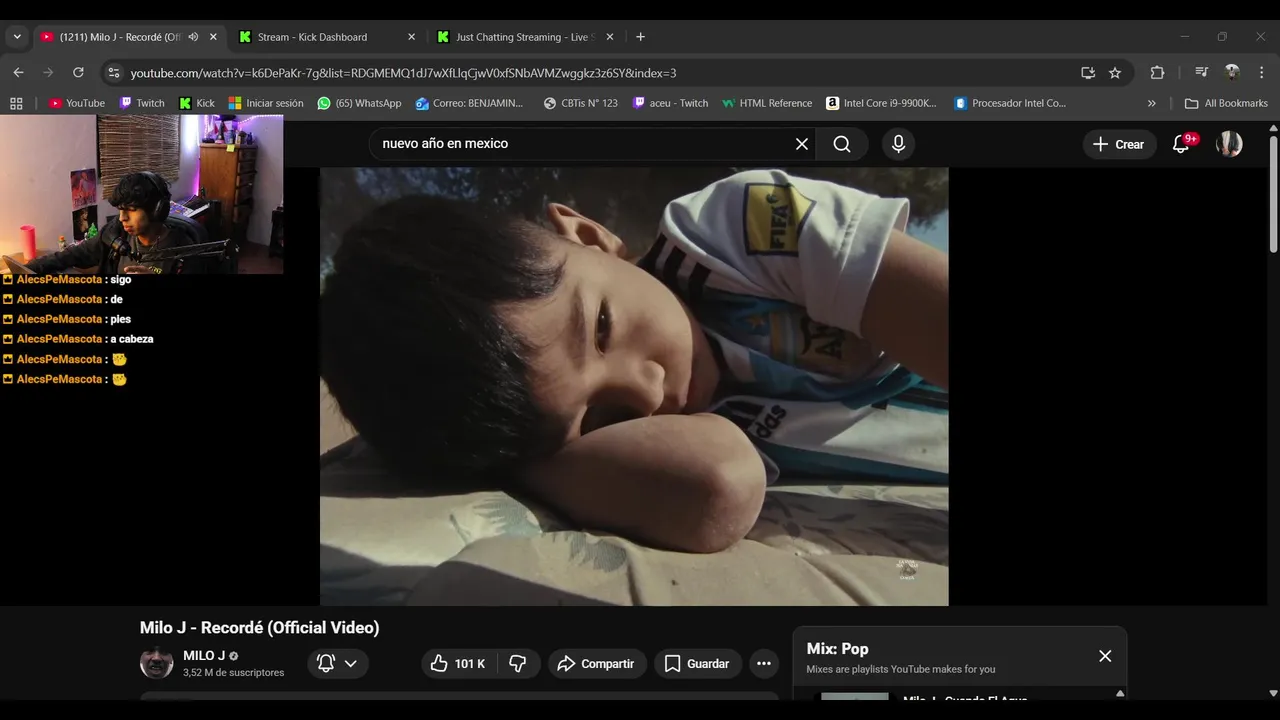This screenshot has width=1280, height=720.
Task: Open All Bookmarks folder
Action: (1226, 103)
